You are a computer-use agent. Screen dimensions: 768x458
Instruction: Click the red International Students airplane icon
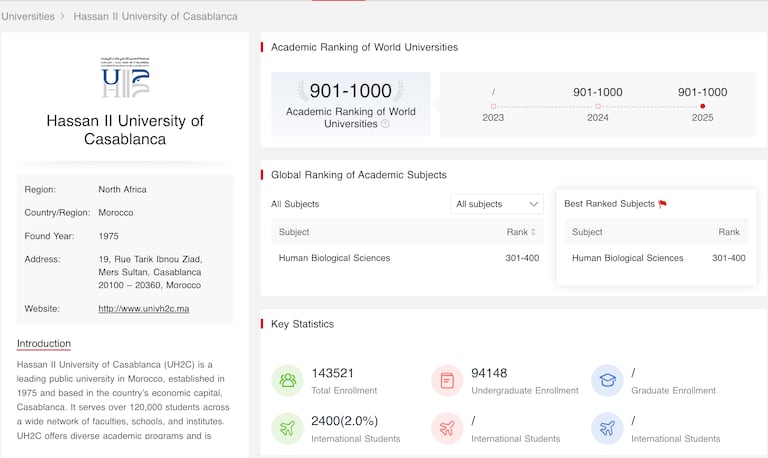(447, 428)
